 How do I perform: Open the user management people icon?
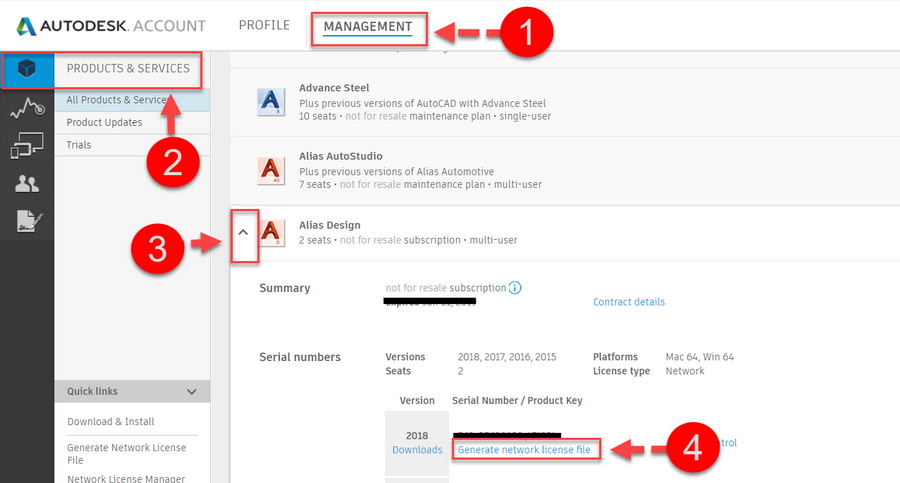(x=27, y=184)
